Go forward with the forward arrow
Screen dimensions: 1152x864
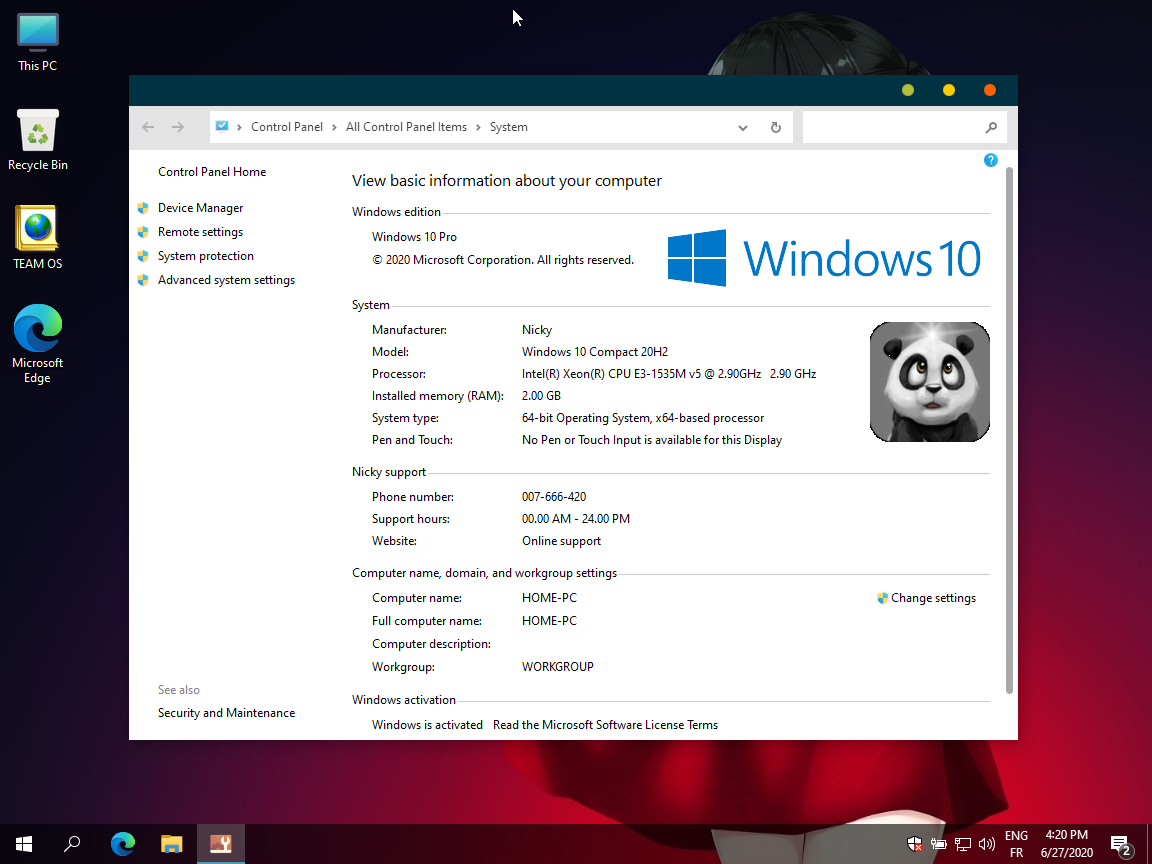[x=178, y=127]
